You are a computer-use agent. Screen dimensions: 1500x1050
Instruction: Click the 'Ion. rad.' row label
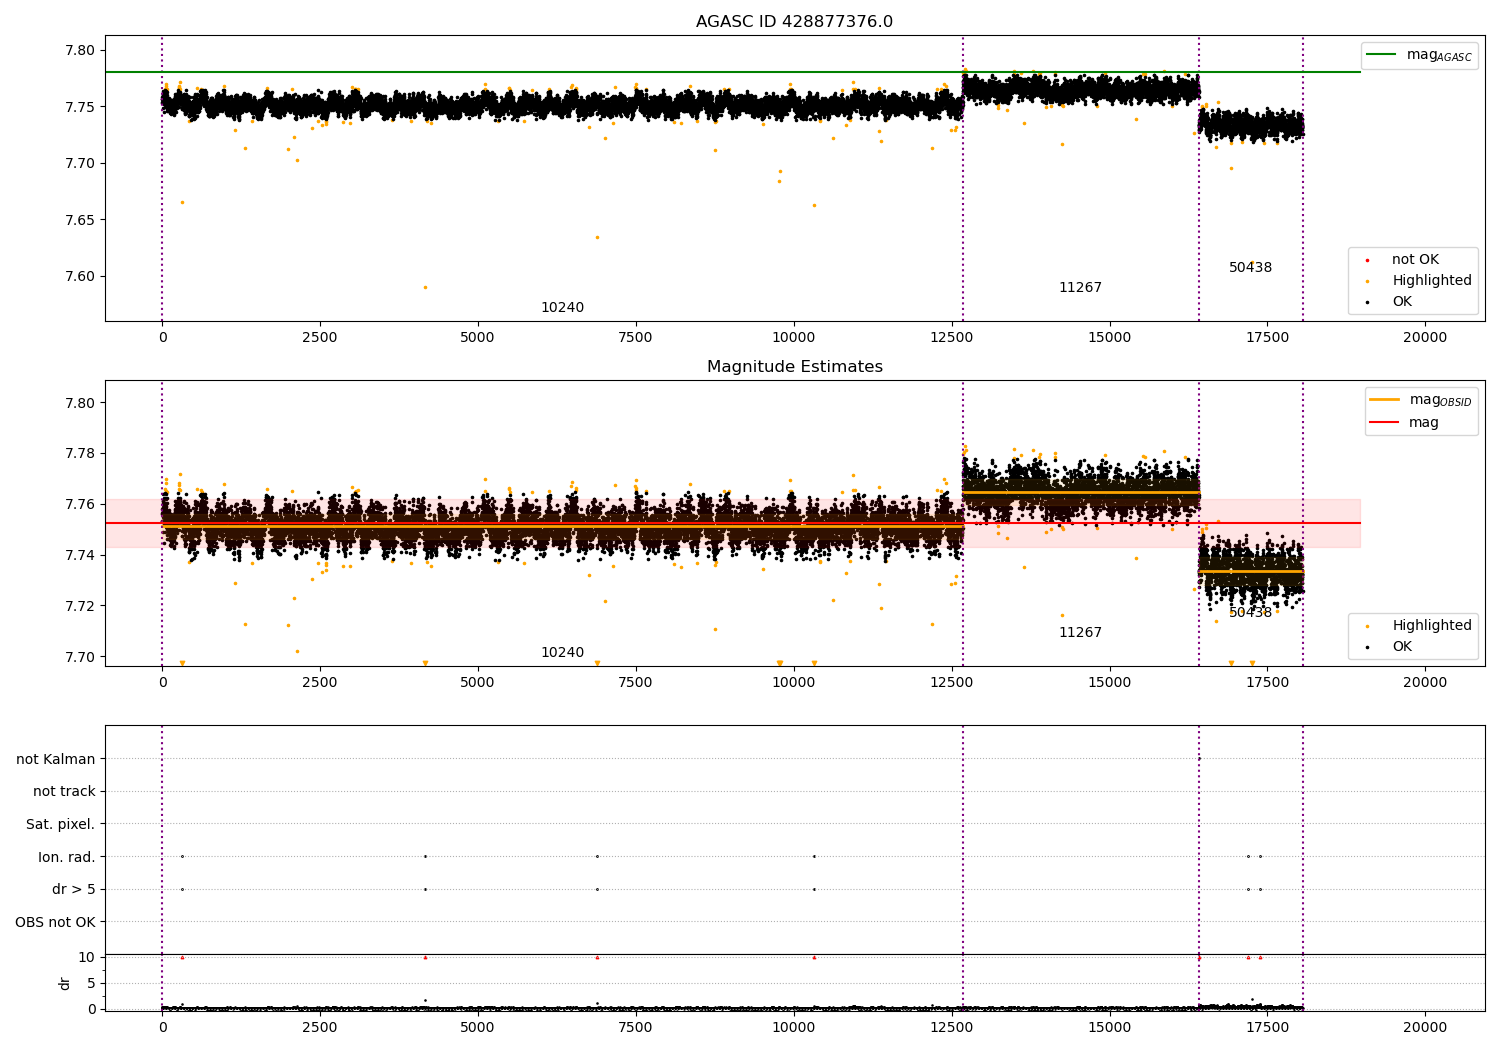click(x=67, y=857)
